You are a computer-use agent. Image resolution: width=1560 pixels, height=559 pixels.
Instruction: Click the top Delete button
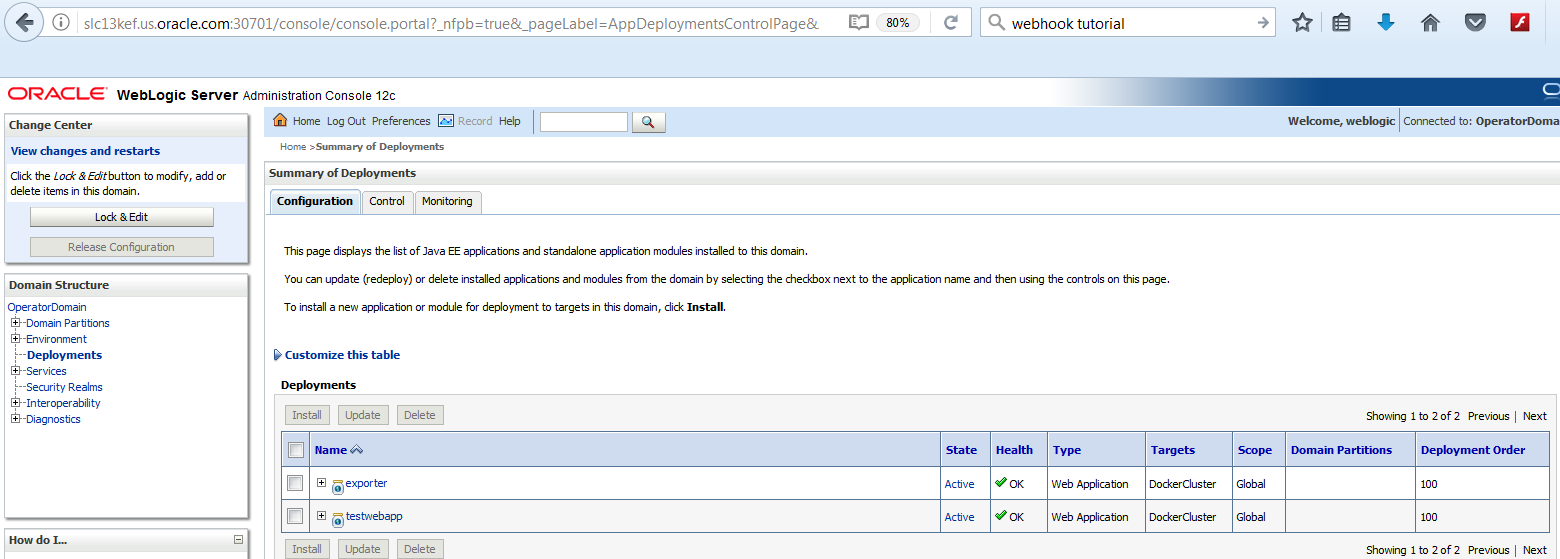point(420,415)
